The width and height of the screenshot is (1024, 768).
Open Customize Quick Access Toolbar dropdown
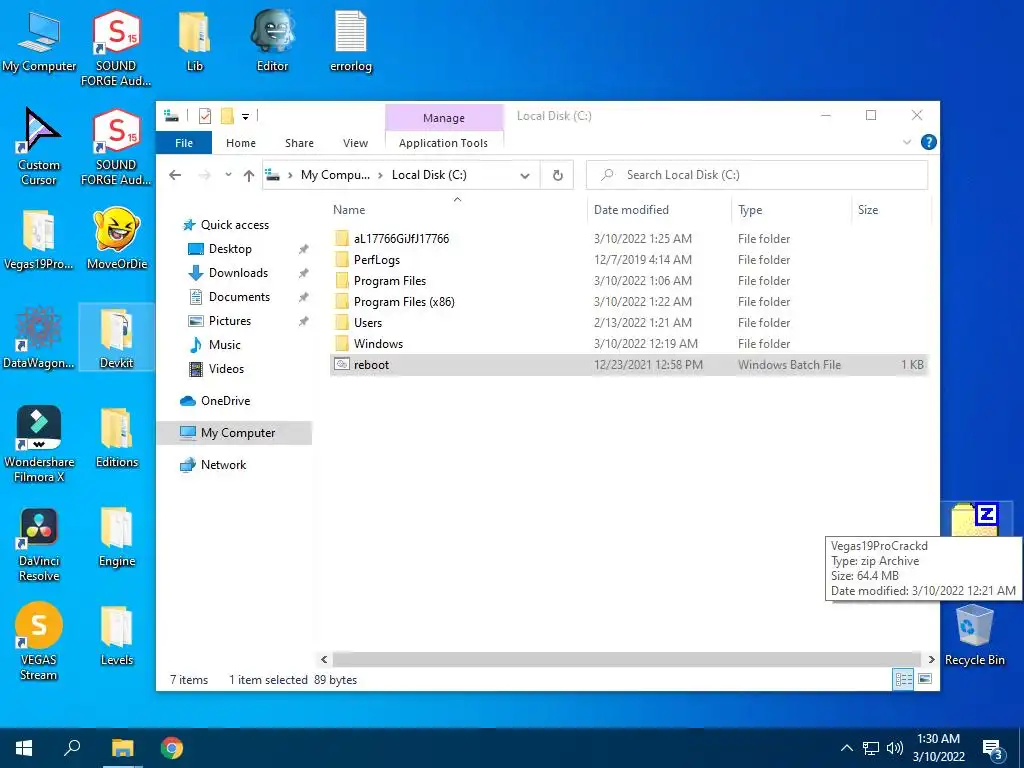(x=246, y=117)
